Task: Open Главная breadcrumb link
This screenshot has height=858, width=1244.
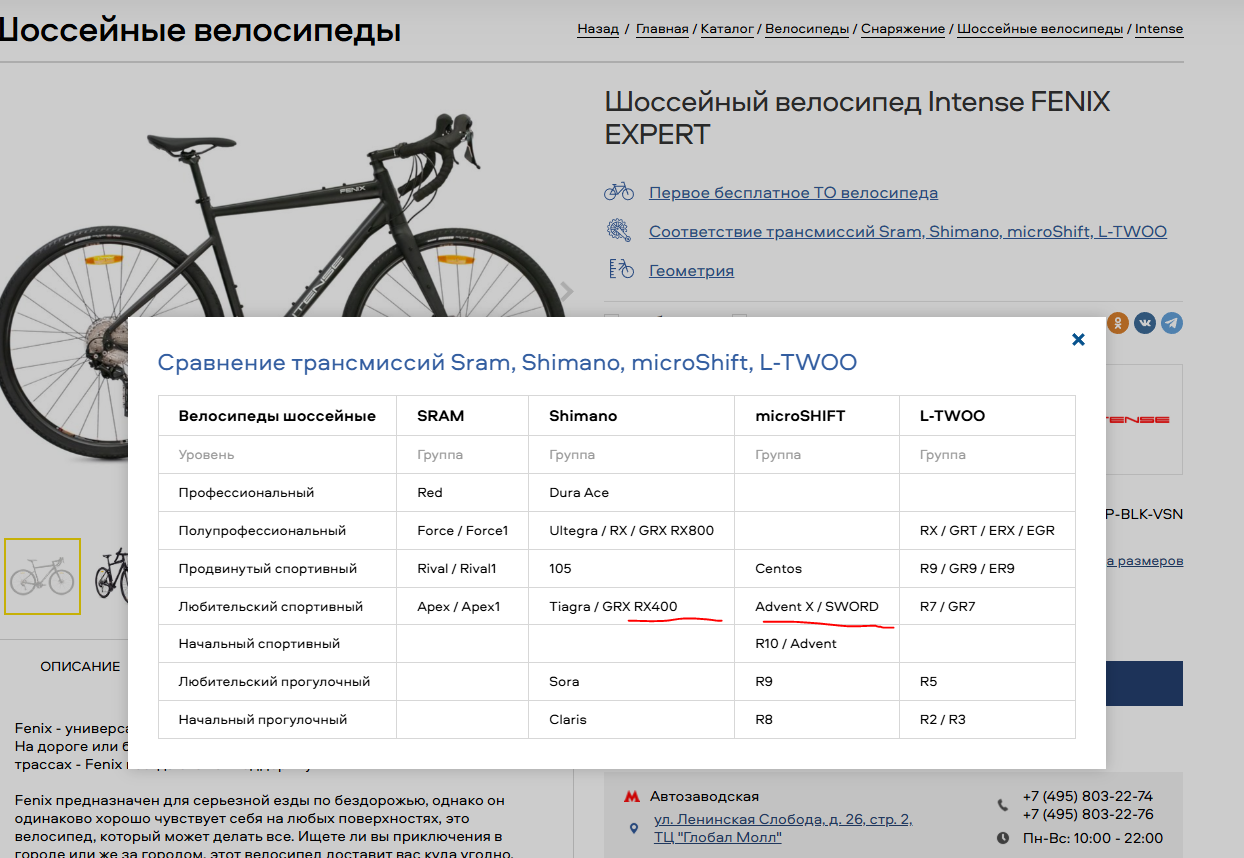Action: [662, 29]
